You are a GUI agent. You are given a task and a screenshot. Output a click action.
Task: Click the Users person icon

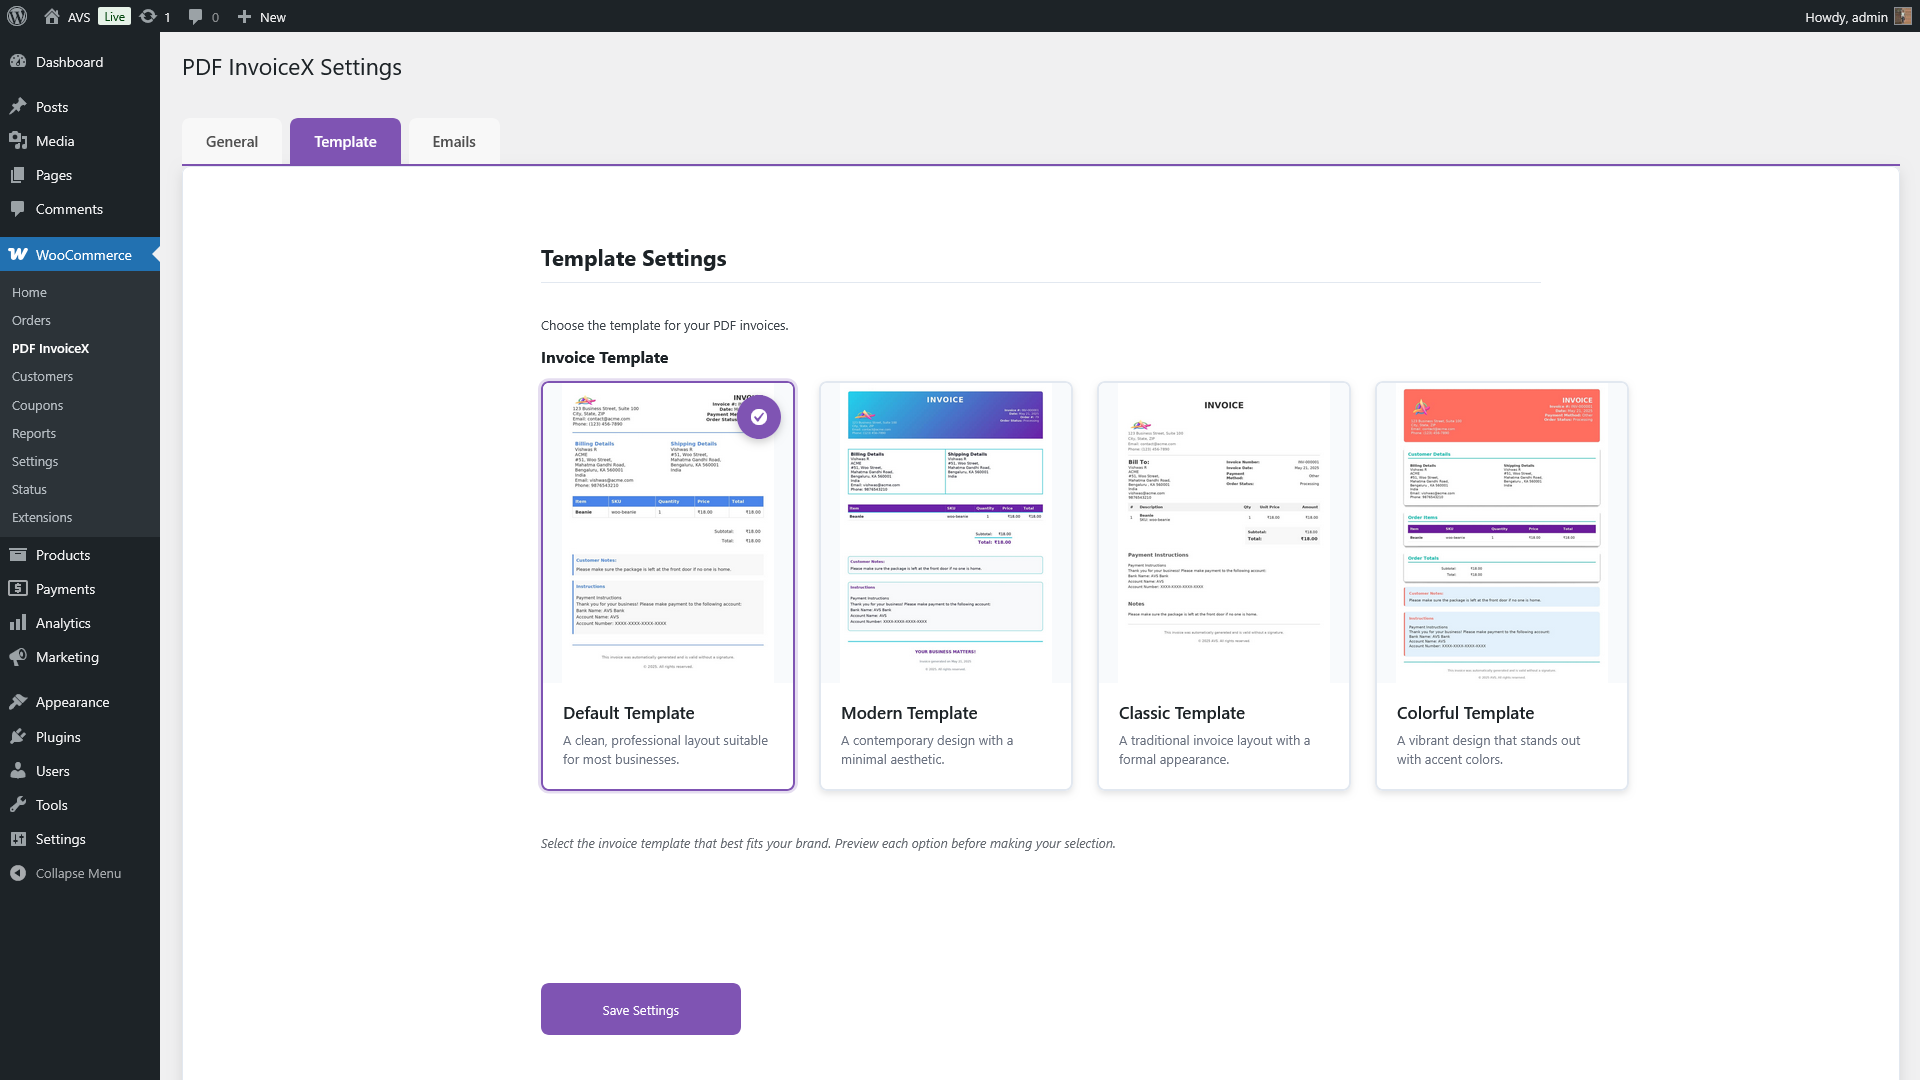tap(18, 770)
